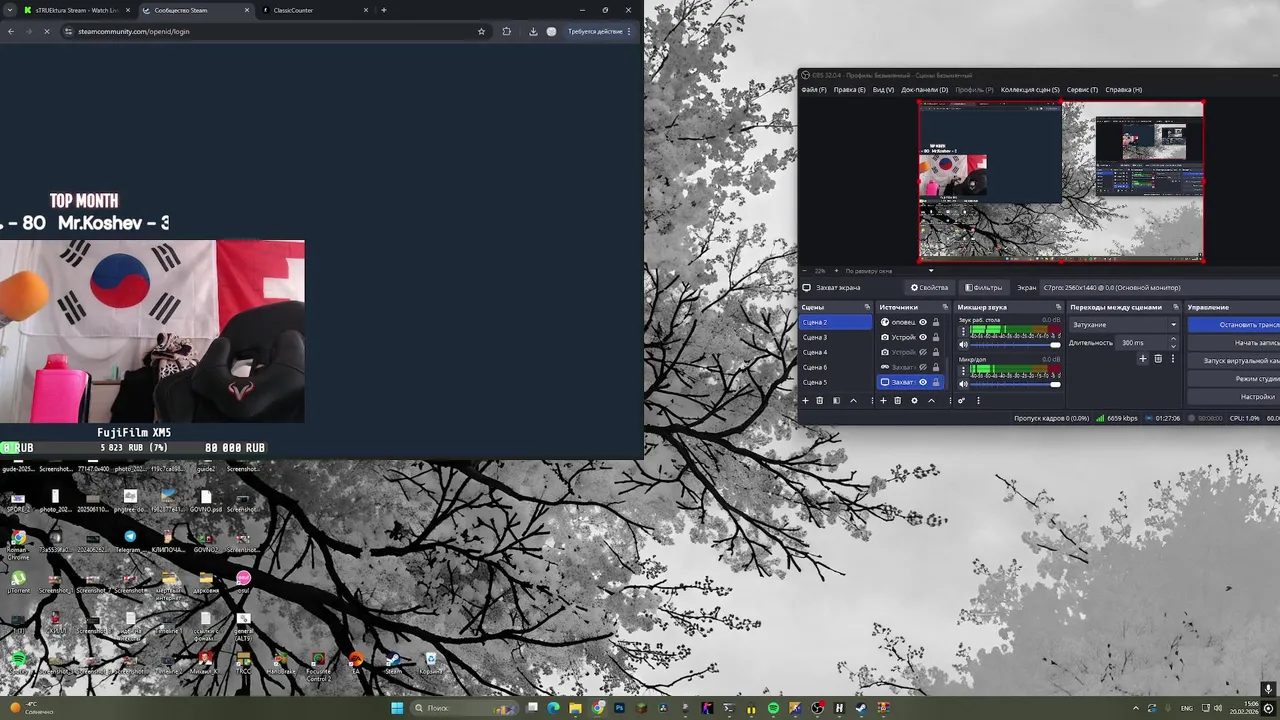Screen dimensions: 1280x720
Task: Adjust the Микр/доп volume slider
Action: (1015, 384)
